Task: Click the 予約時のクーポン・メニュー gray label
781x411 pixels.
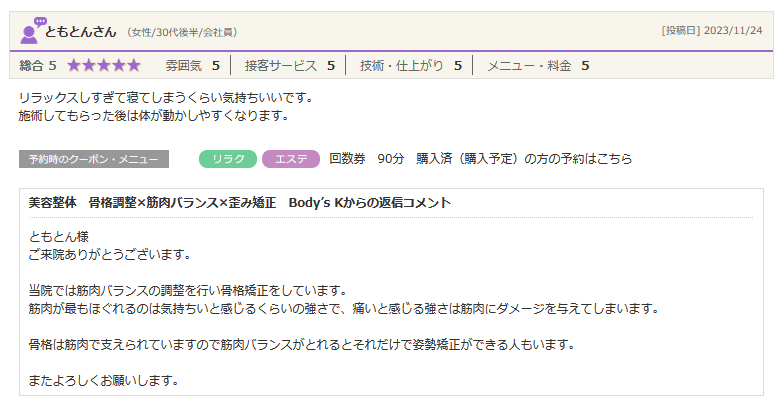Action: (94, 159)
